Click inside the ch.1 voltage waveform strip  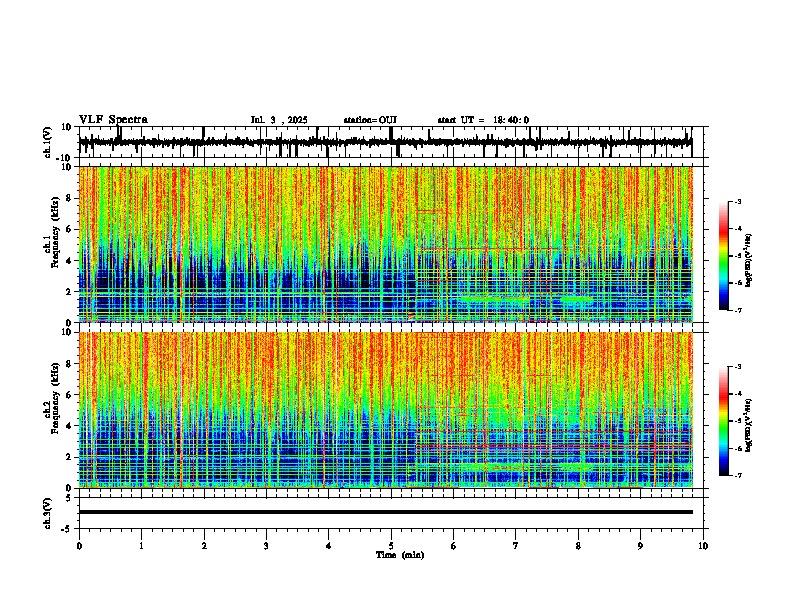click(391, 142)
